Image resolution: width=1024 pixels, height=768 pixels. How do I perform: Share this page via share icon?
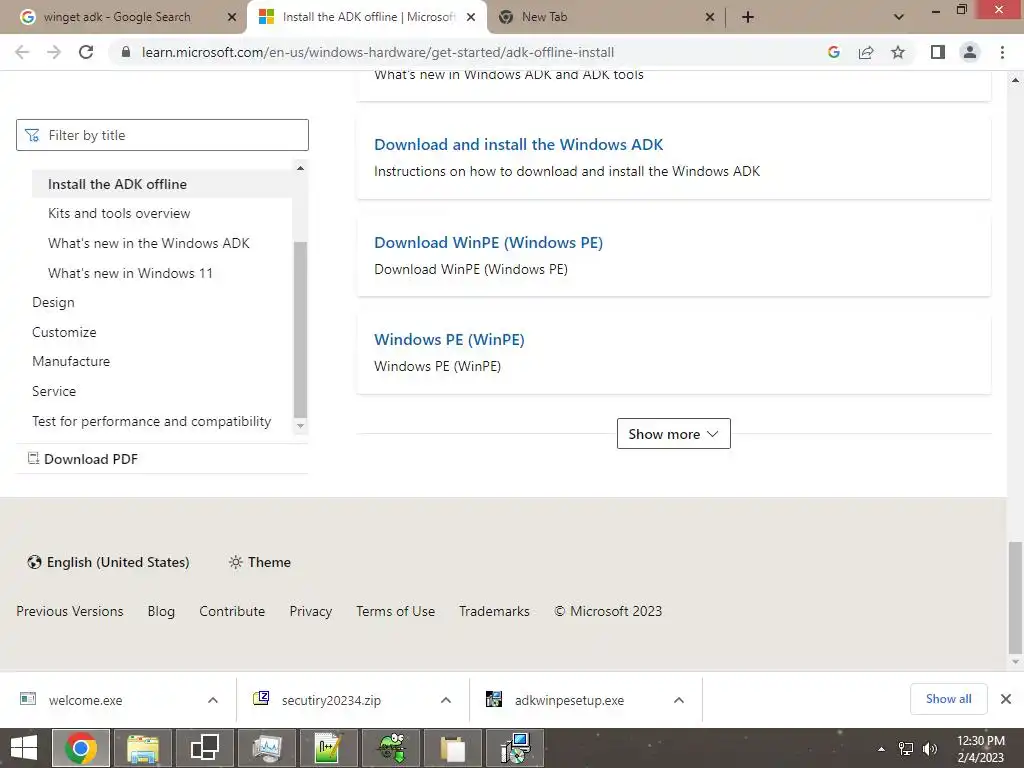pyautogui.click(x=866, y=52)
